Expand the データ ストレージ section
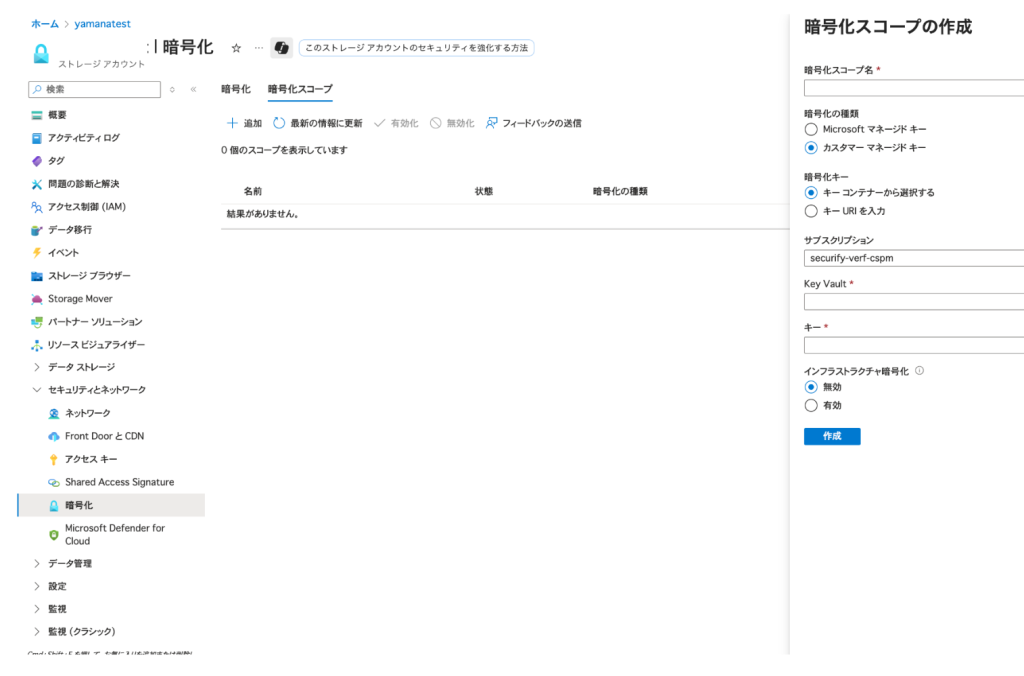The width and height of the screenshot is (1024, 676). 37,367
